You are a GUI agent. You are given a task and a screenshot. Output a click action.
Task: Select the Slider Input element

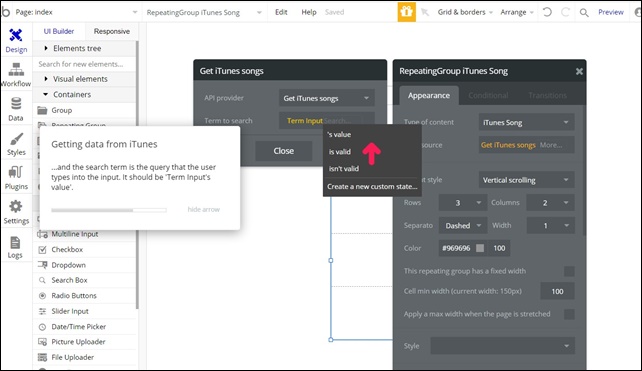pos(85,311)
